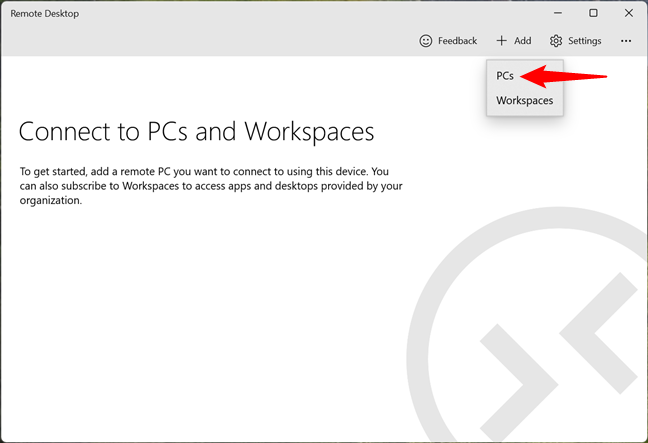The width and height of the screenshot is (648, 443).
Task: Click the Add text label in toolbar
Action: pos(523,41)
